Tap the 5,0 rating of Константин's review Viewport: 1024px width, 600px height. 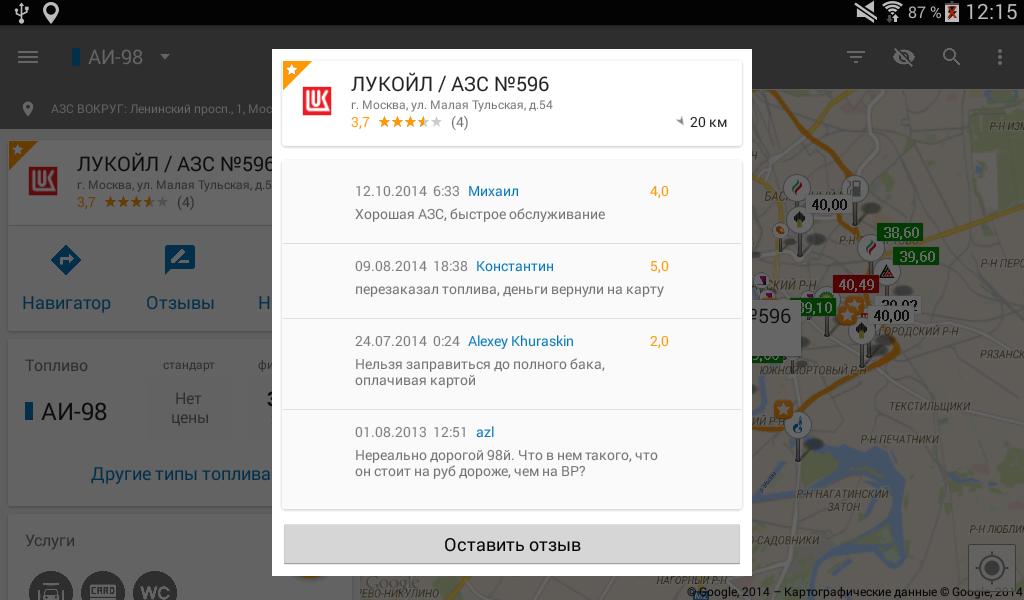pos(659,266)
